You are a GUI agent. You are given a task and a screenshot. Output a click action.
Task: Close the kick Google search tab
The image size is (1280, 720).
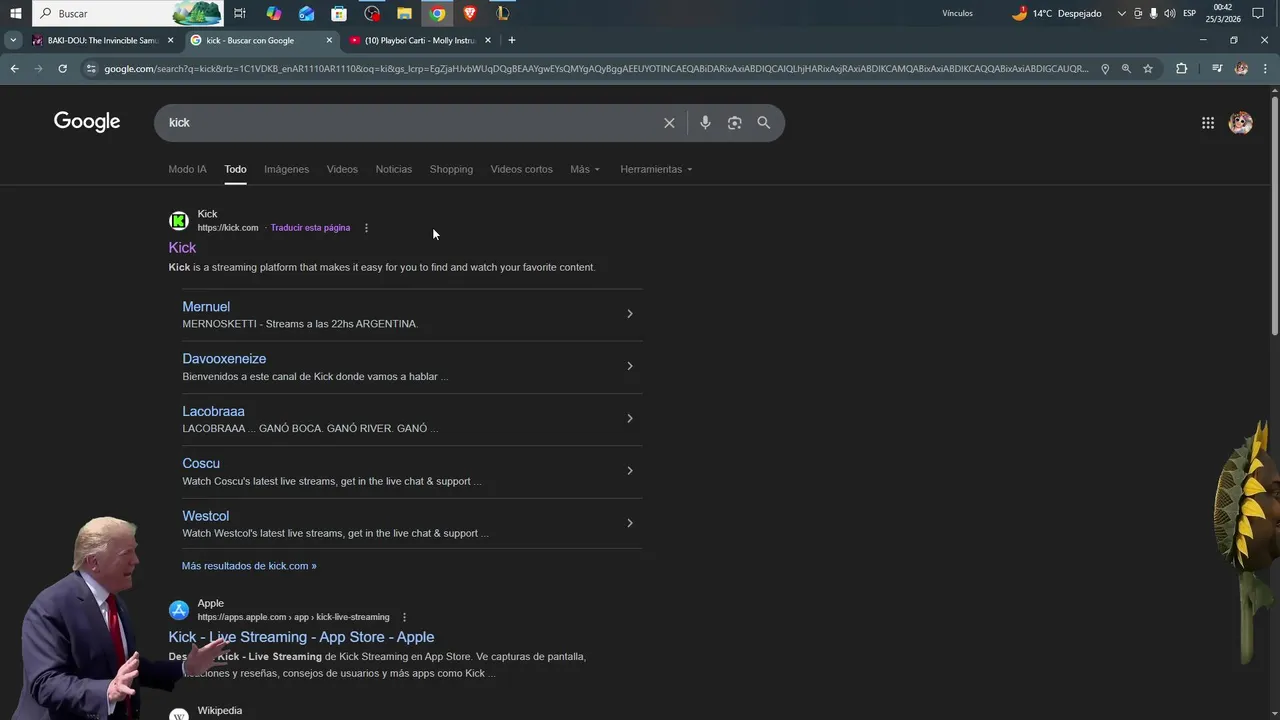coord(329,40)
